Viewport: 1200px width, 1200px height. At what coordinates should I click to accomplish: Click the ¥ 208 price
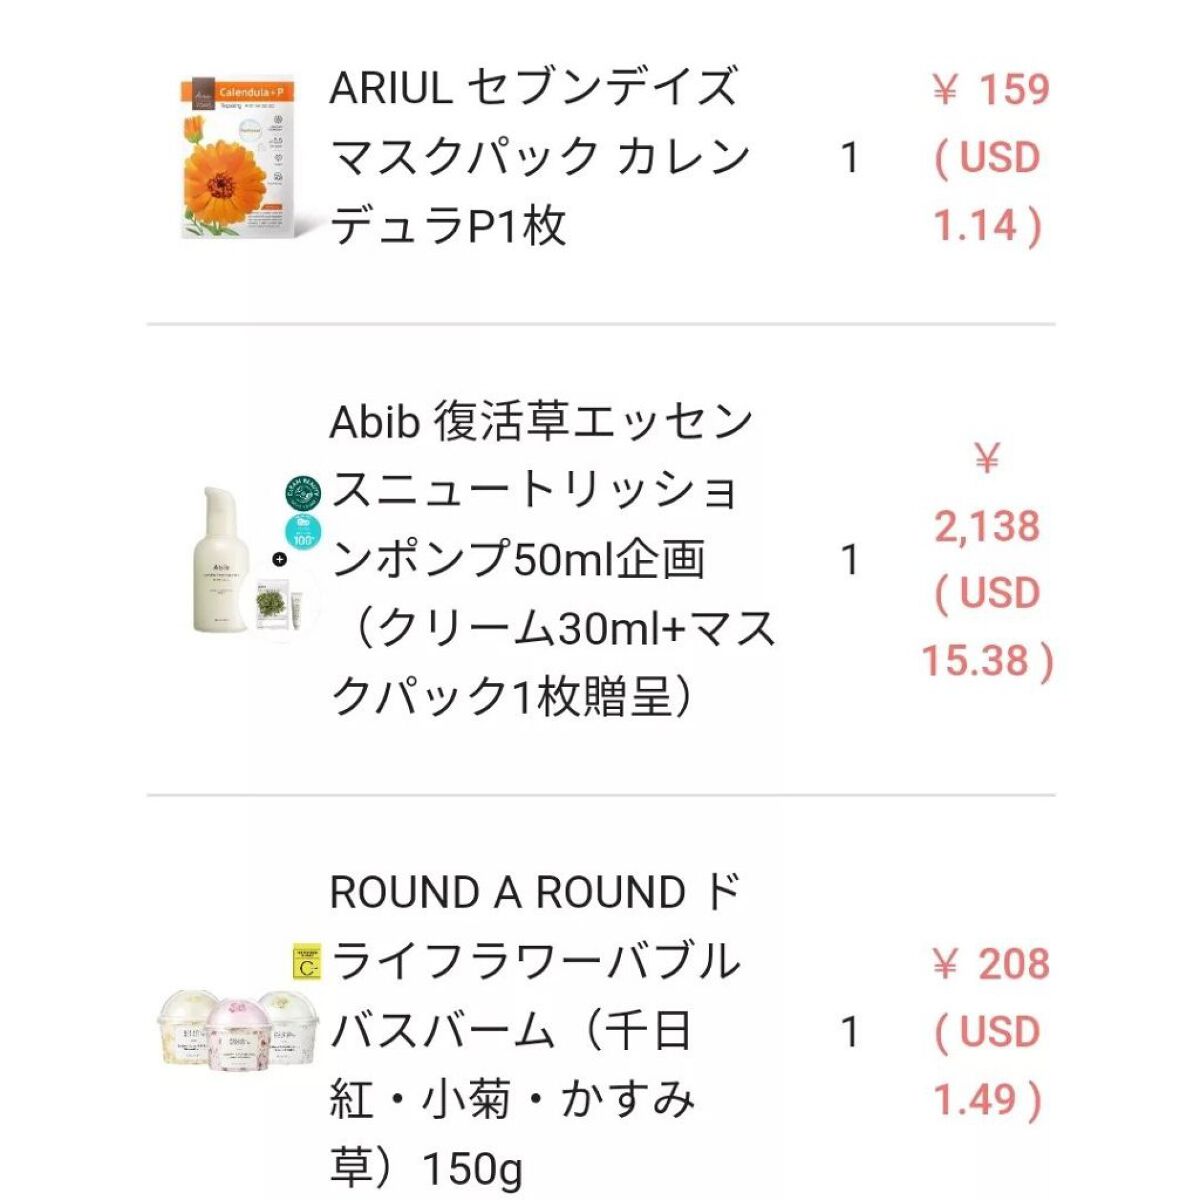click(x=989, y=964)
